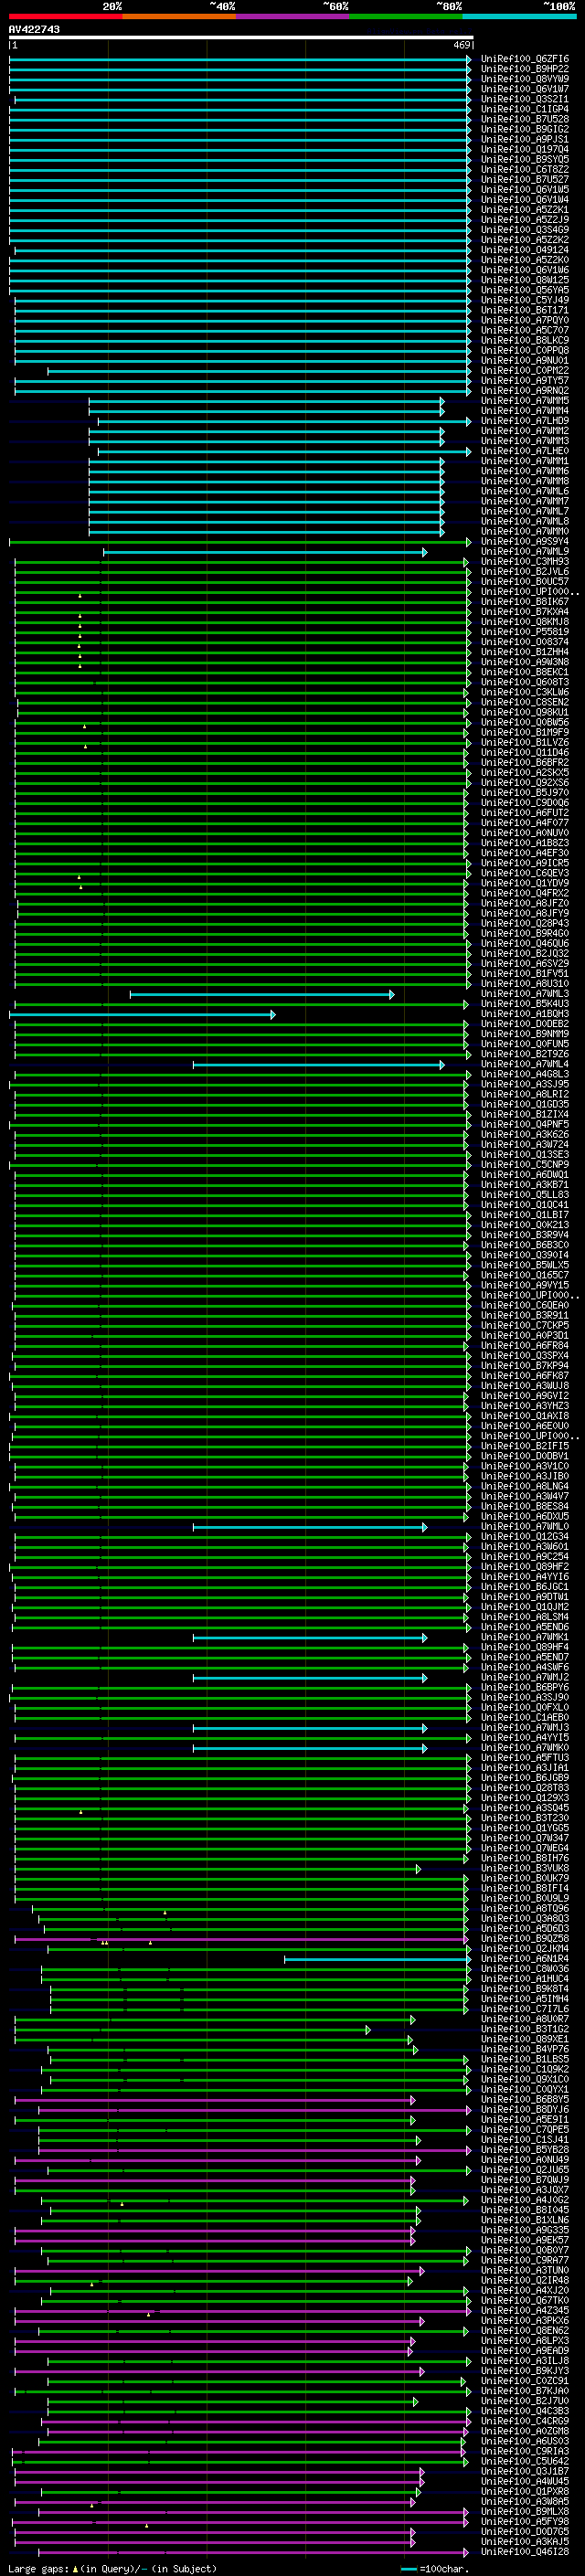Screen dimensions: 585x2576
Task: Click the cyan alignment bar for UniRef100_A7WML3
Action: [262, 995]
